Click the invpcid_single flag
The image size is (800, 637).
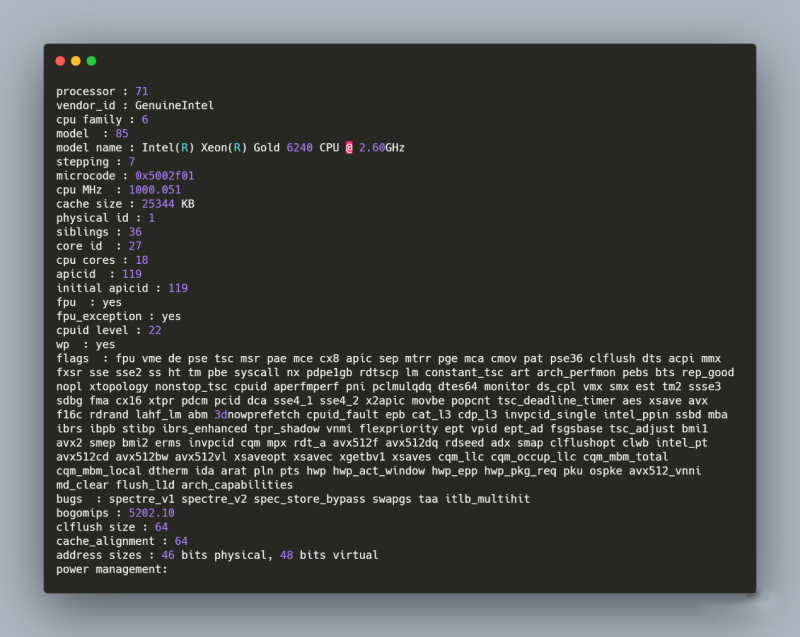550,415
